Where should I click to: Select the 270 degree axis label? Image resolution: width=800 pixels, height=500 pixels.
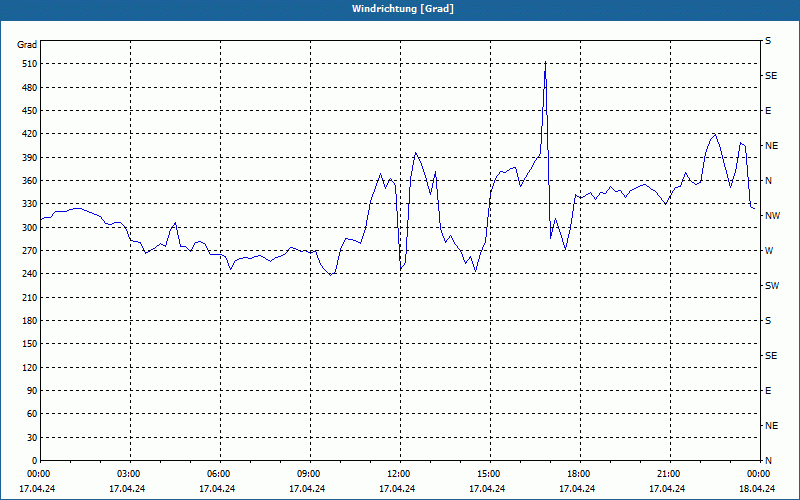(30, 251)
